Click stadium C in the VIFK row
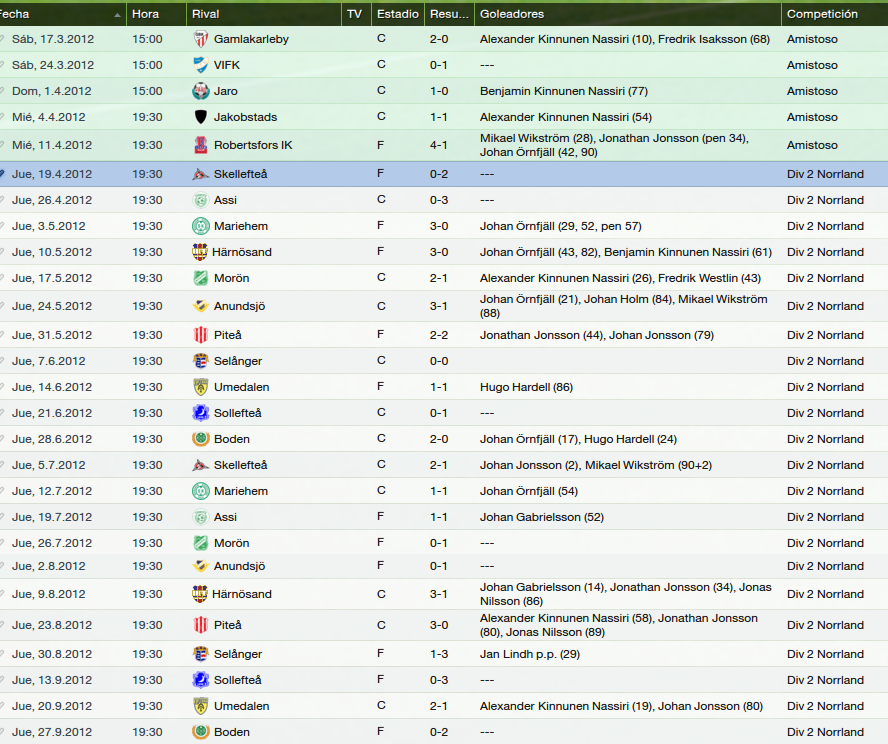 (381, 65)
